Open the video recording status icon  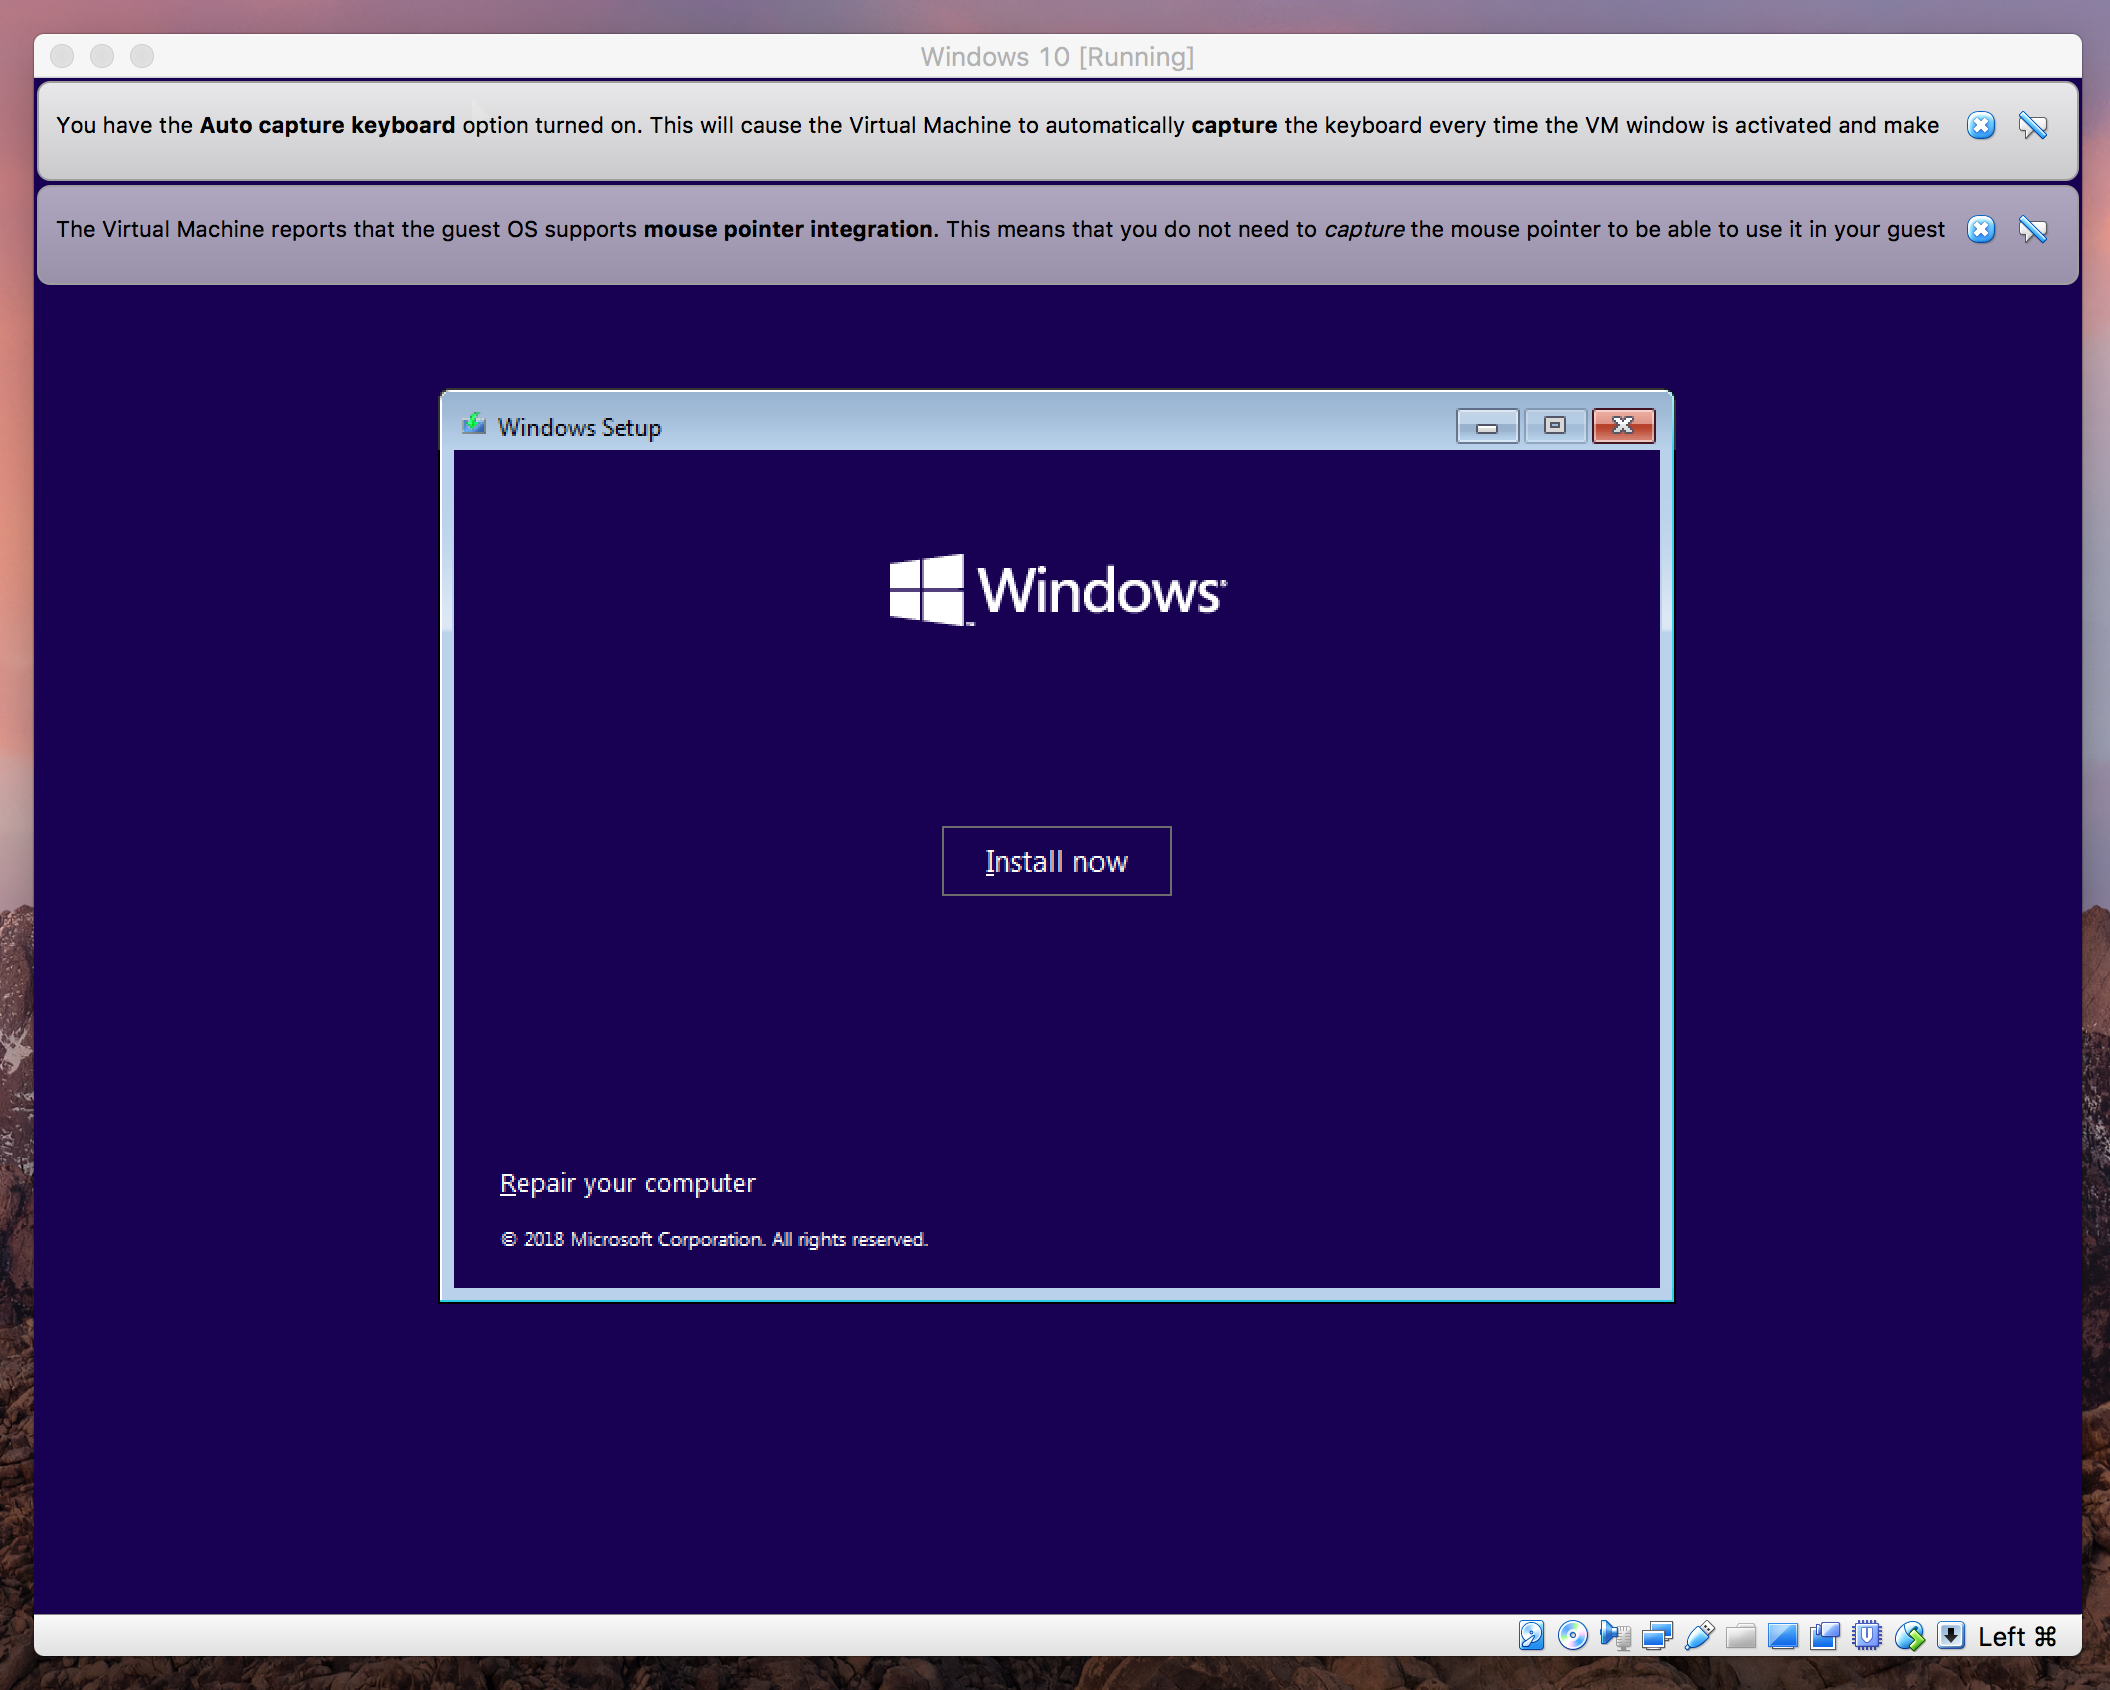(x=1825, y=1636)
